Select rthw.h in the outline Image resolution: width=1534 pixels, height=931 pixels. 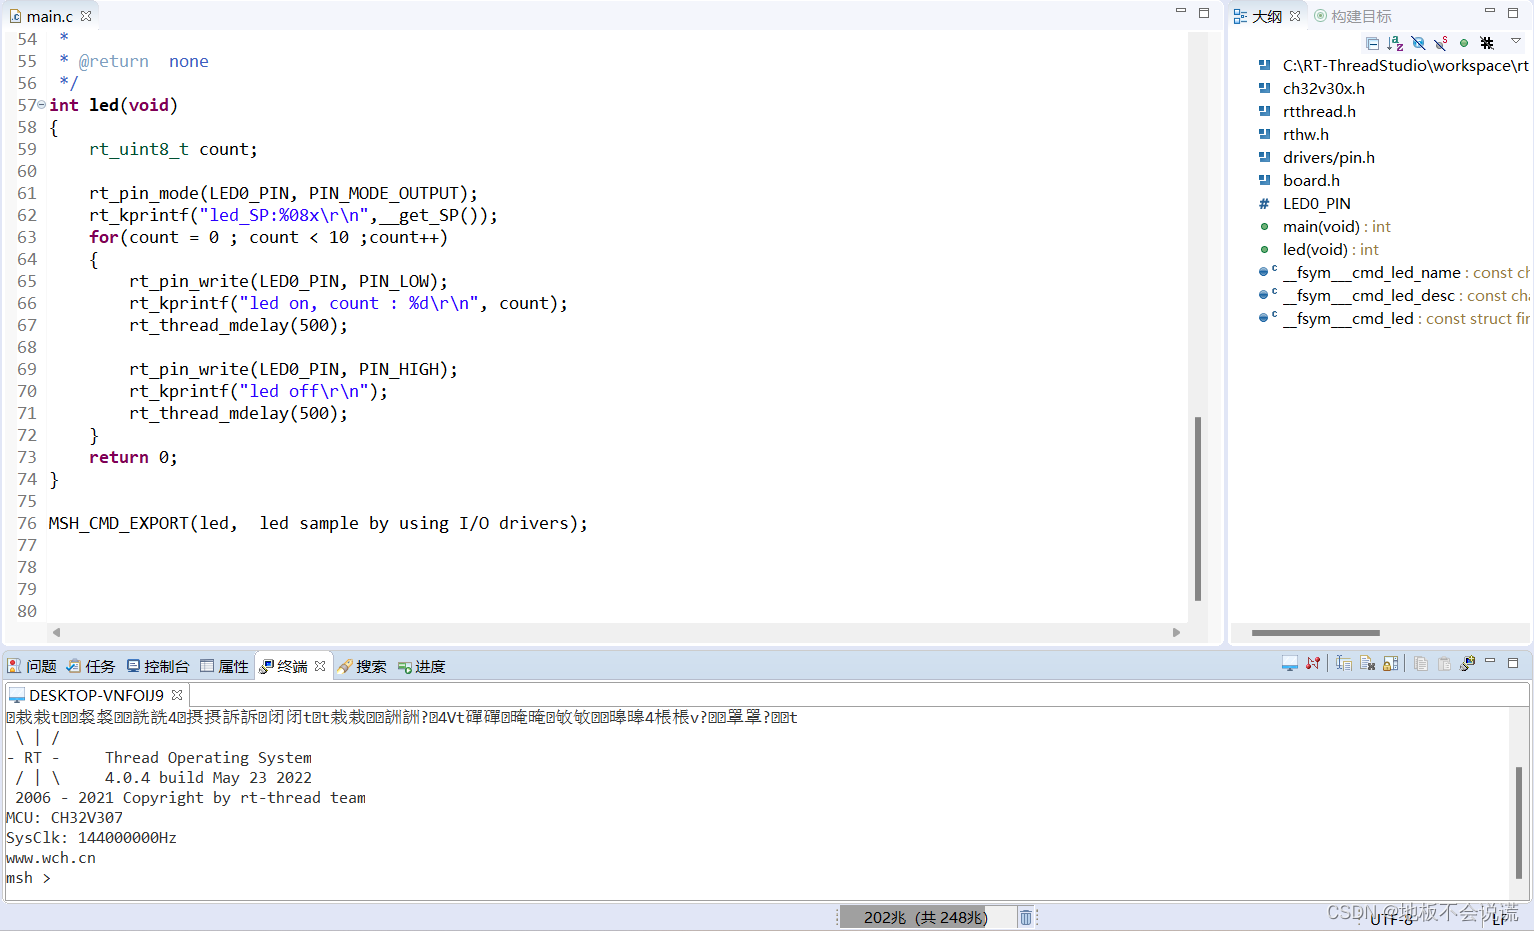pyautogui.click(x=1305, y=135)
